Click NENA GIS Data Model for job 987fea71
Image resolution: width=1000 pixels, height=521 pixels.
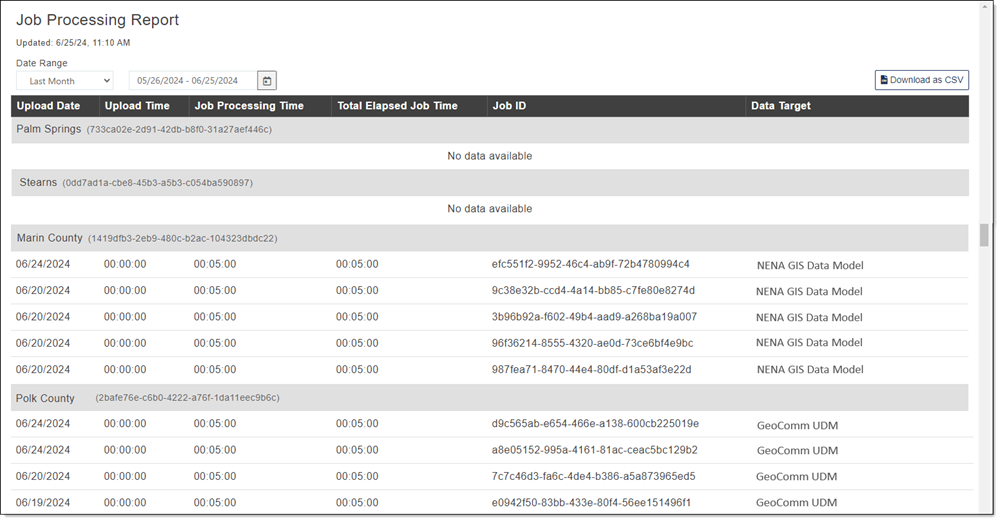click(810, 369)
